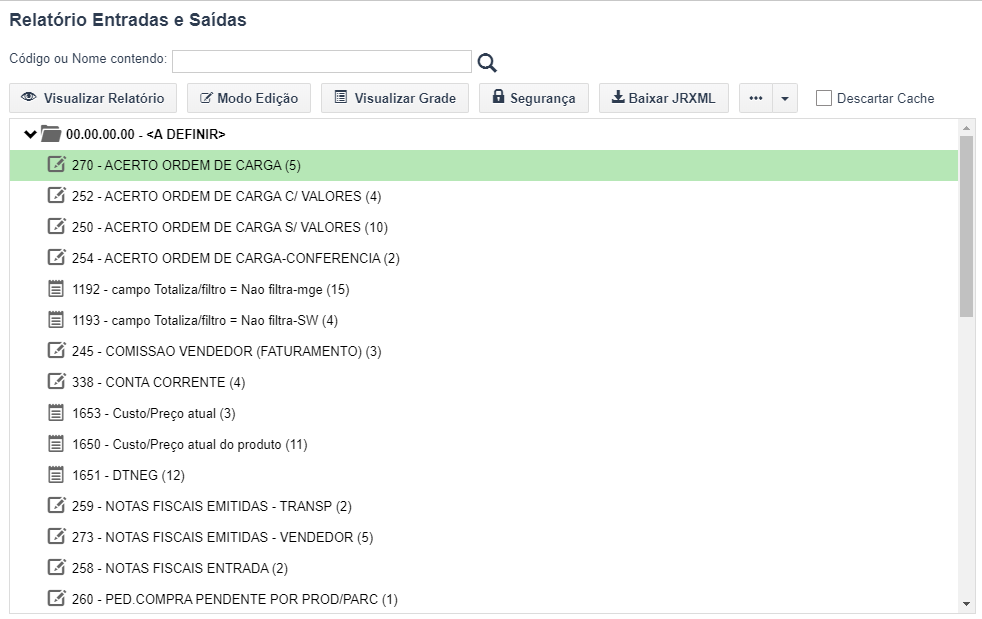This screenshot has width=982, height=619.
Task: Open Modo Edição
Action: pyautogui.click(x=249, y=98)
